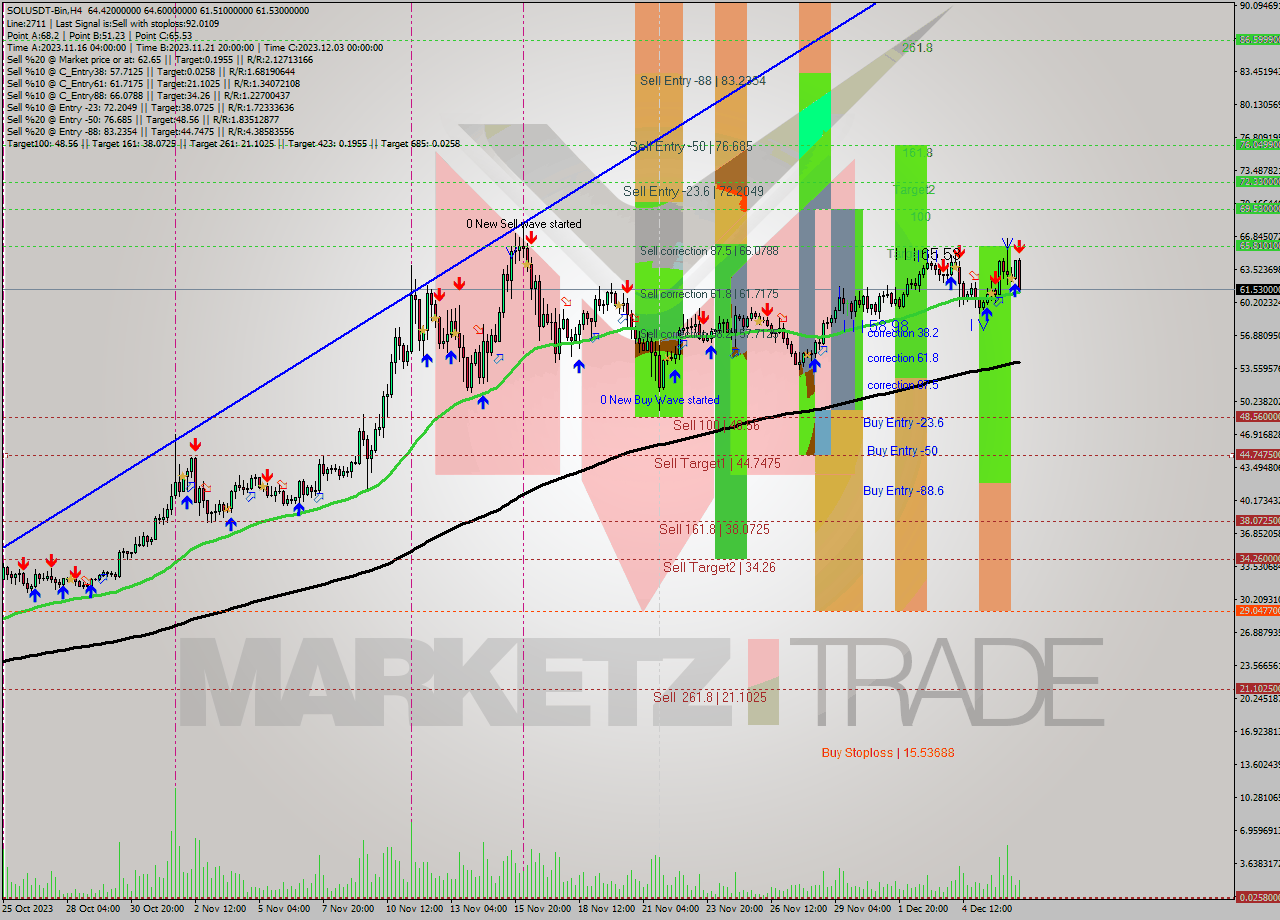The height and width of the screenshot is (920, 1280).
Task: Select the 'Sell 161.8 | 38.0725' label
Action: [714, 529]
